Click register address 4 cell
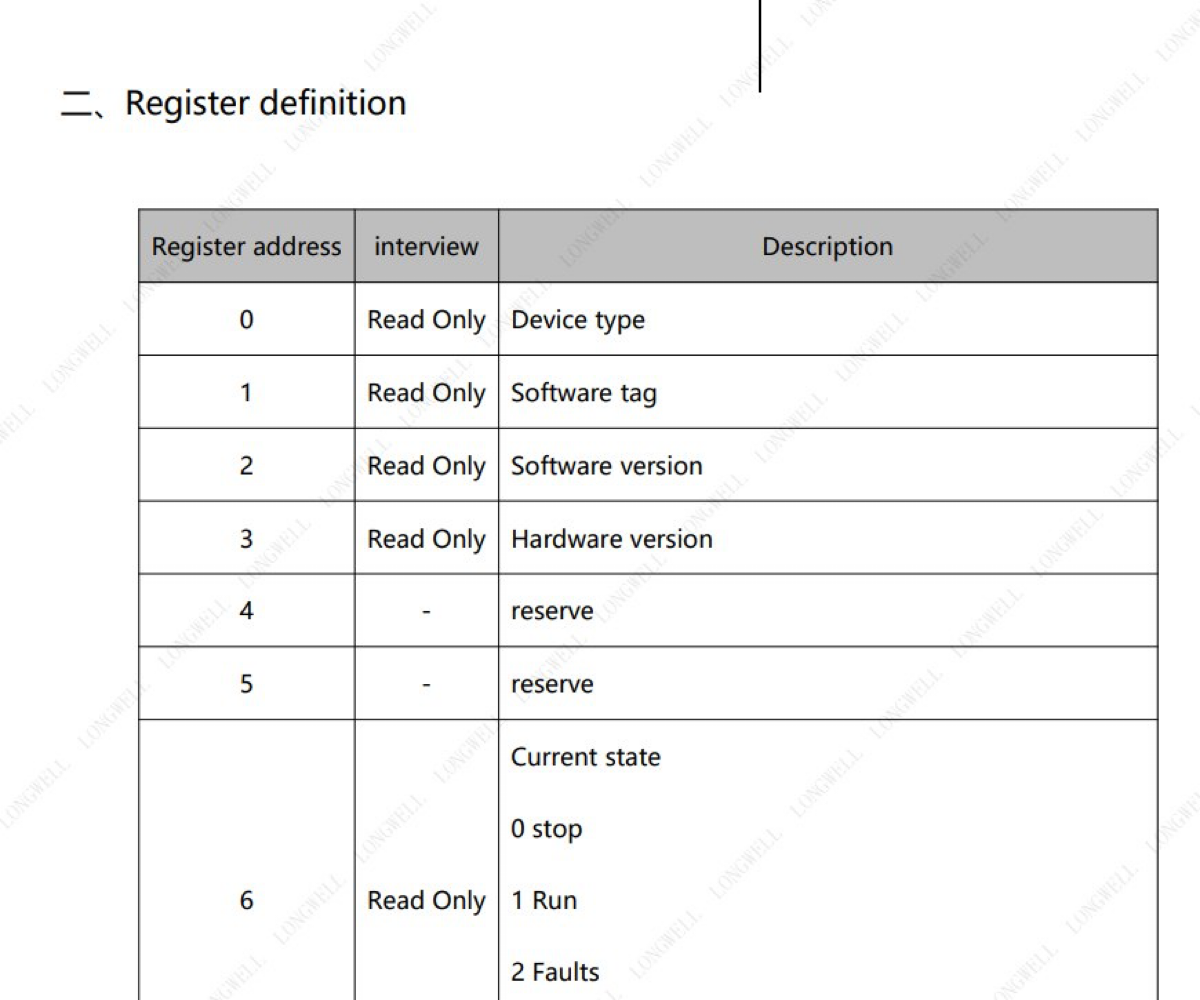 (246, 610)
